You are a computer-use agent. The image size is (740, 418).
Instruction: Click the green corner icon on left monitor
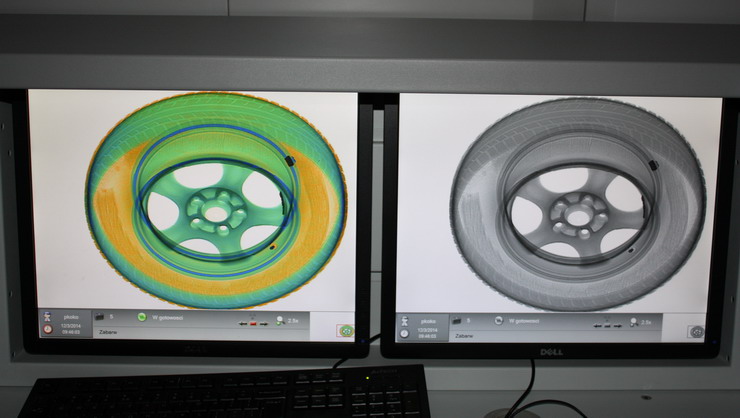pos(345,330)
